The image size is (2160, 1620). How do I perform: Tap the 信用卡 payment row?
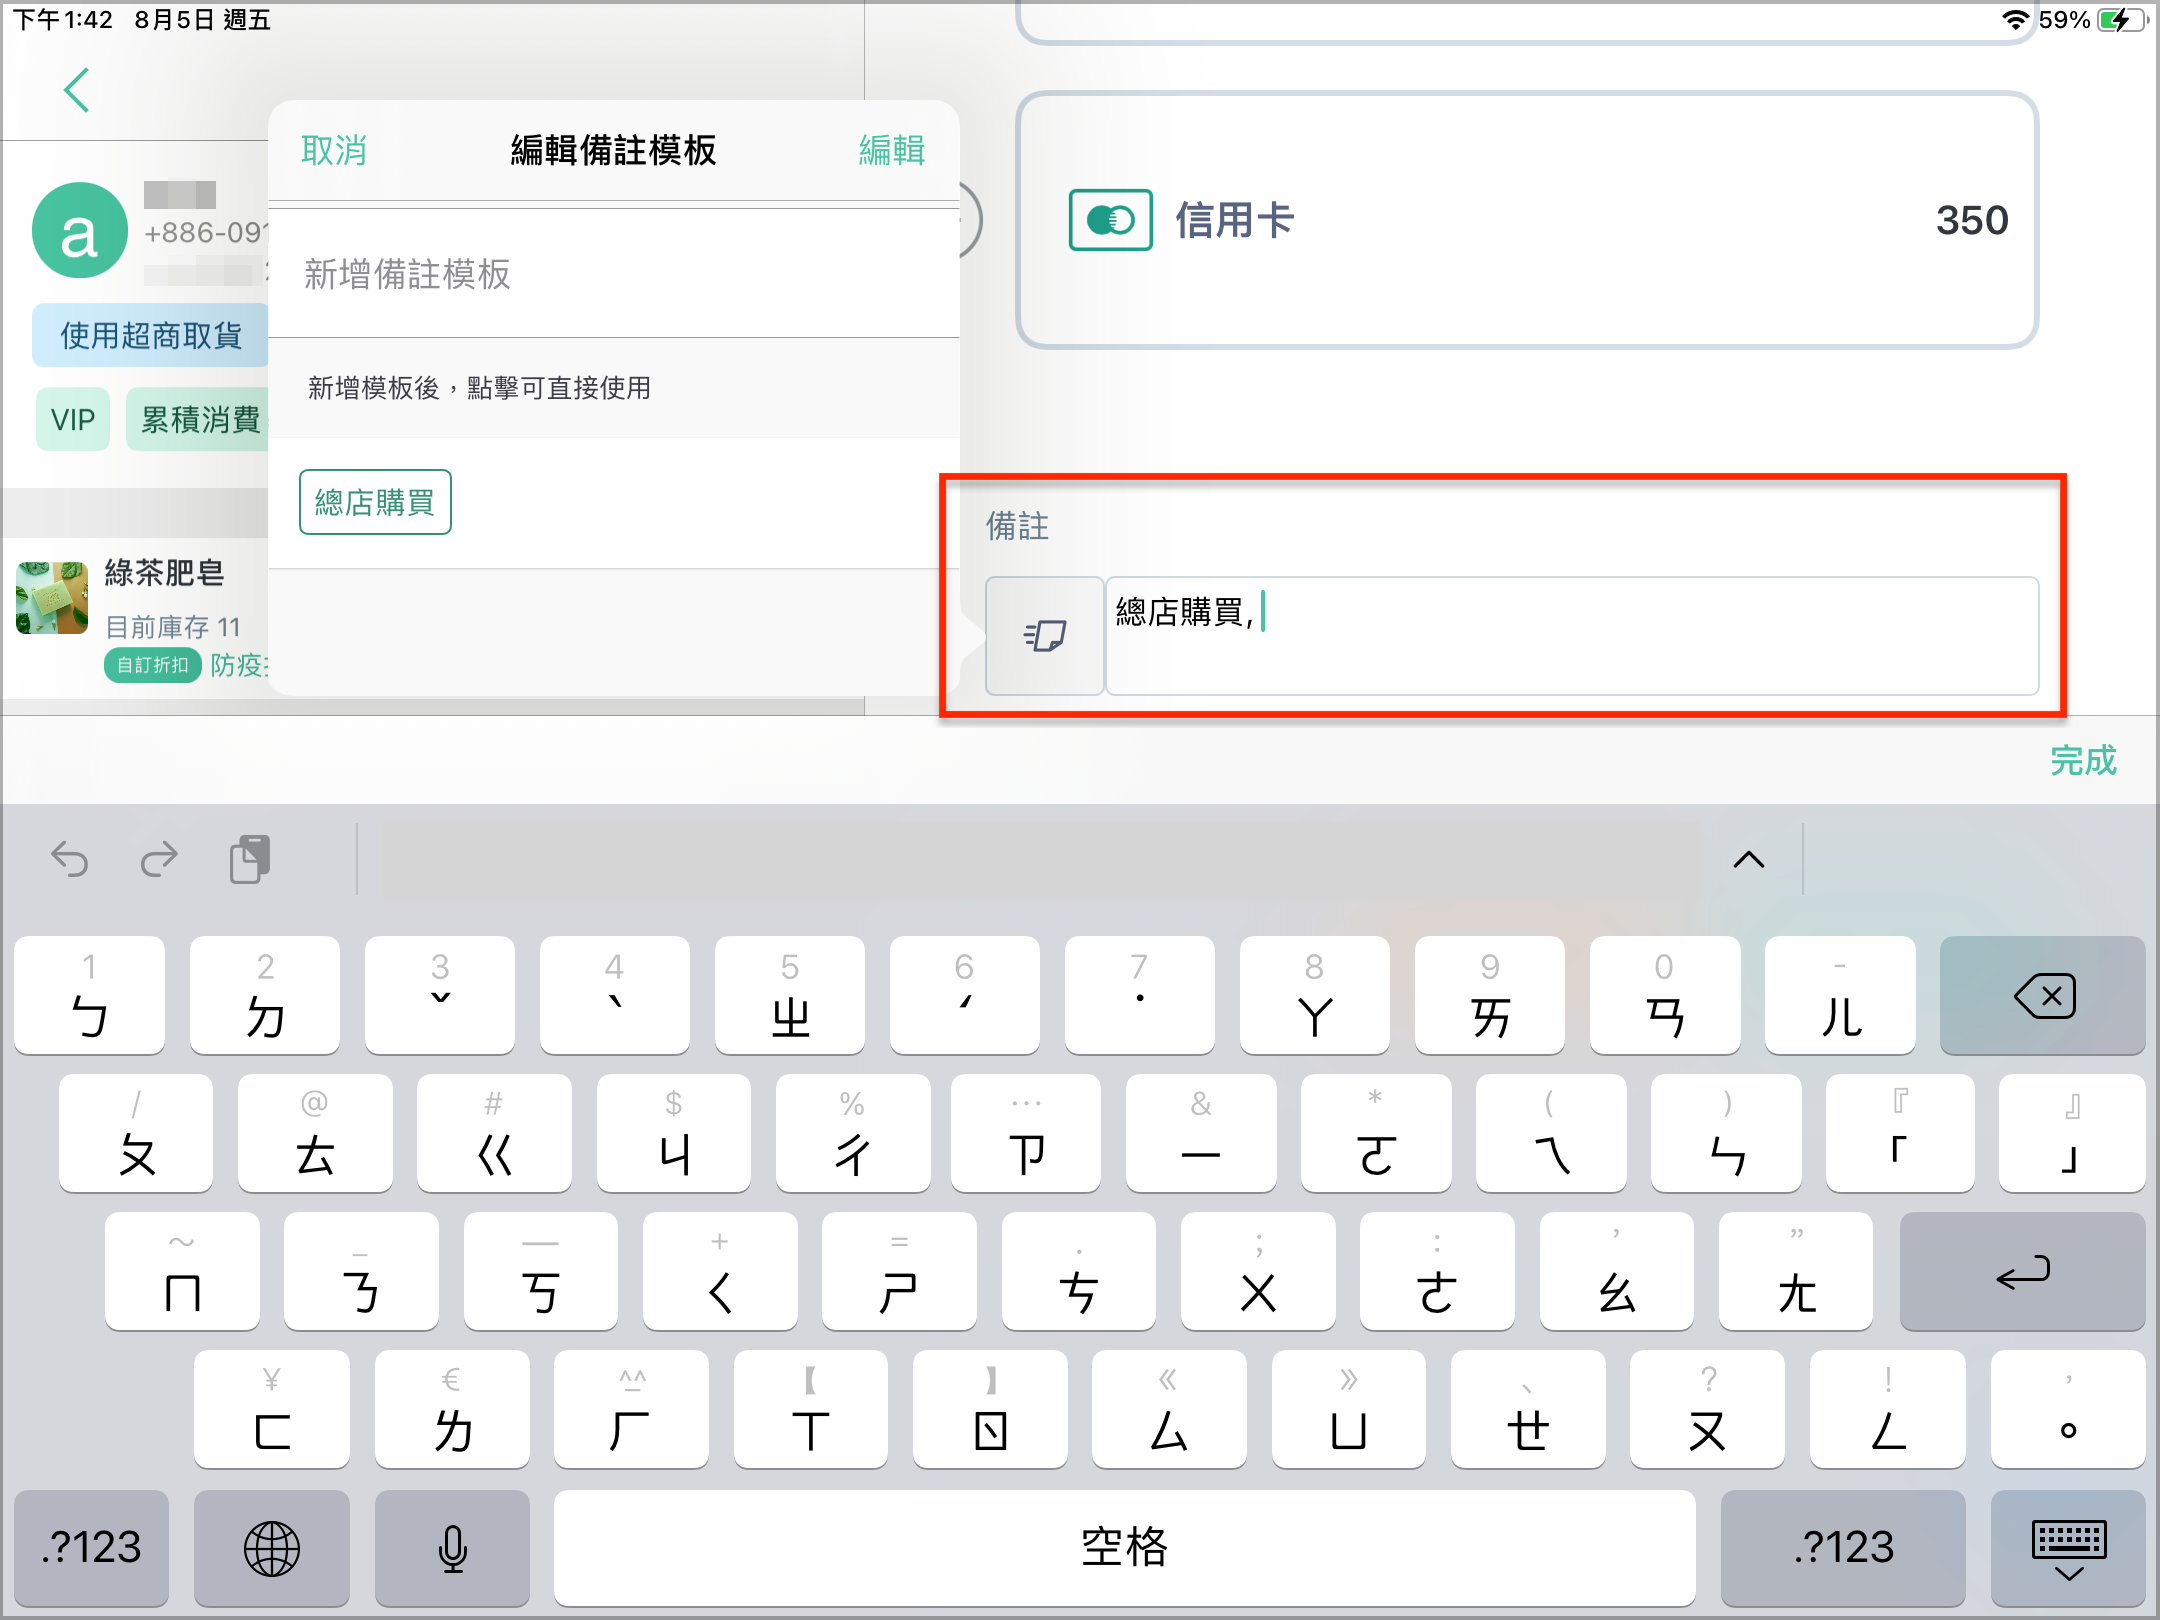(x=1527, y=220)
